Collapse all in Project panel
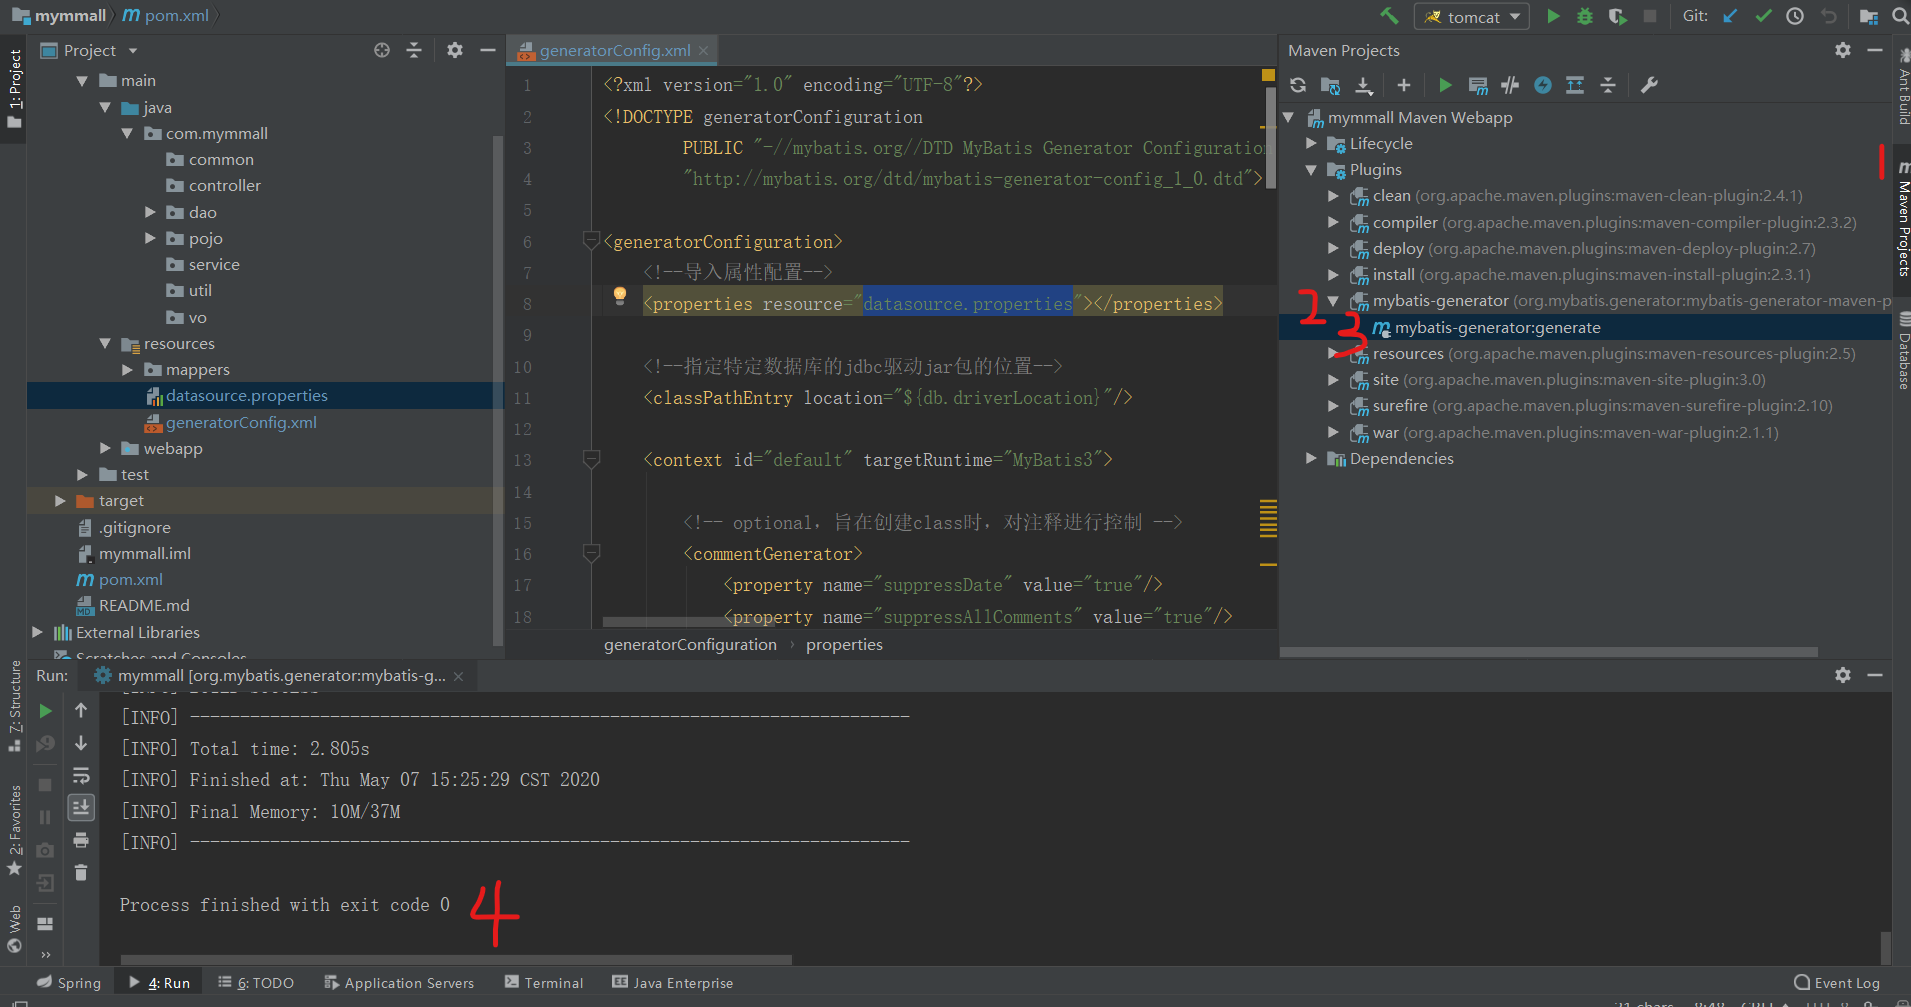 (x=414, y=50)
